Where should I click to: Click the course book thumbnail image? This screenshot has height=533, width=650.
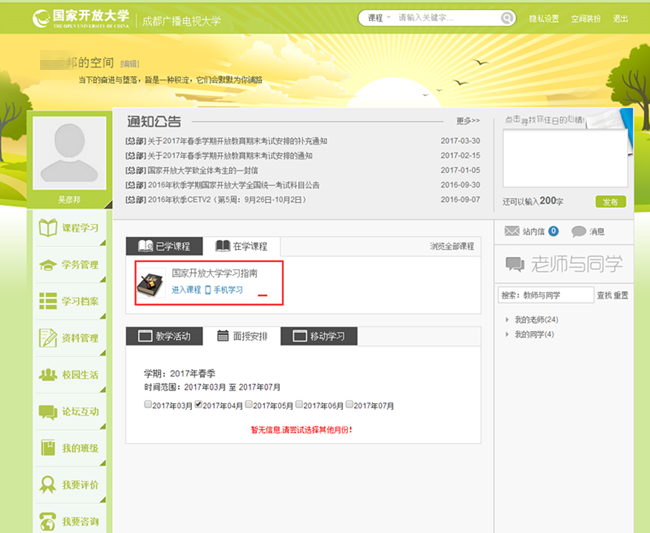coord(150,283)
